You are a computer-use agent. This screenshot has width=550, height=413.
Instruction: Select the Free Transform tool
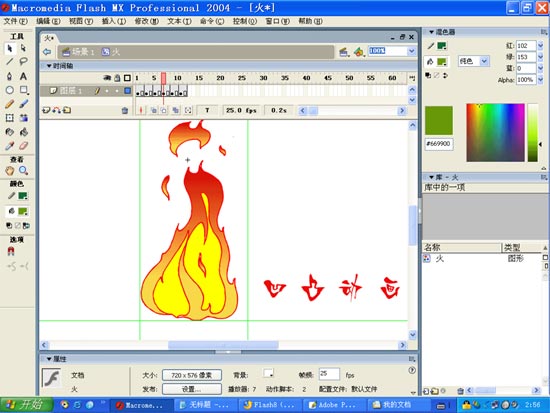(9, 118)
